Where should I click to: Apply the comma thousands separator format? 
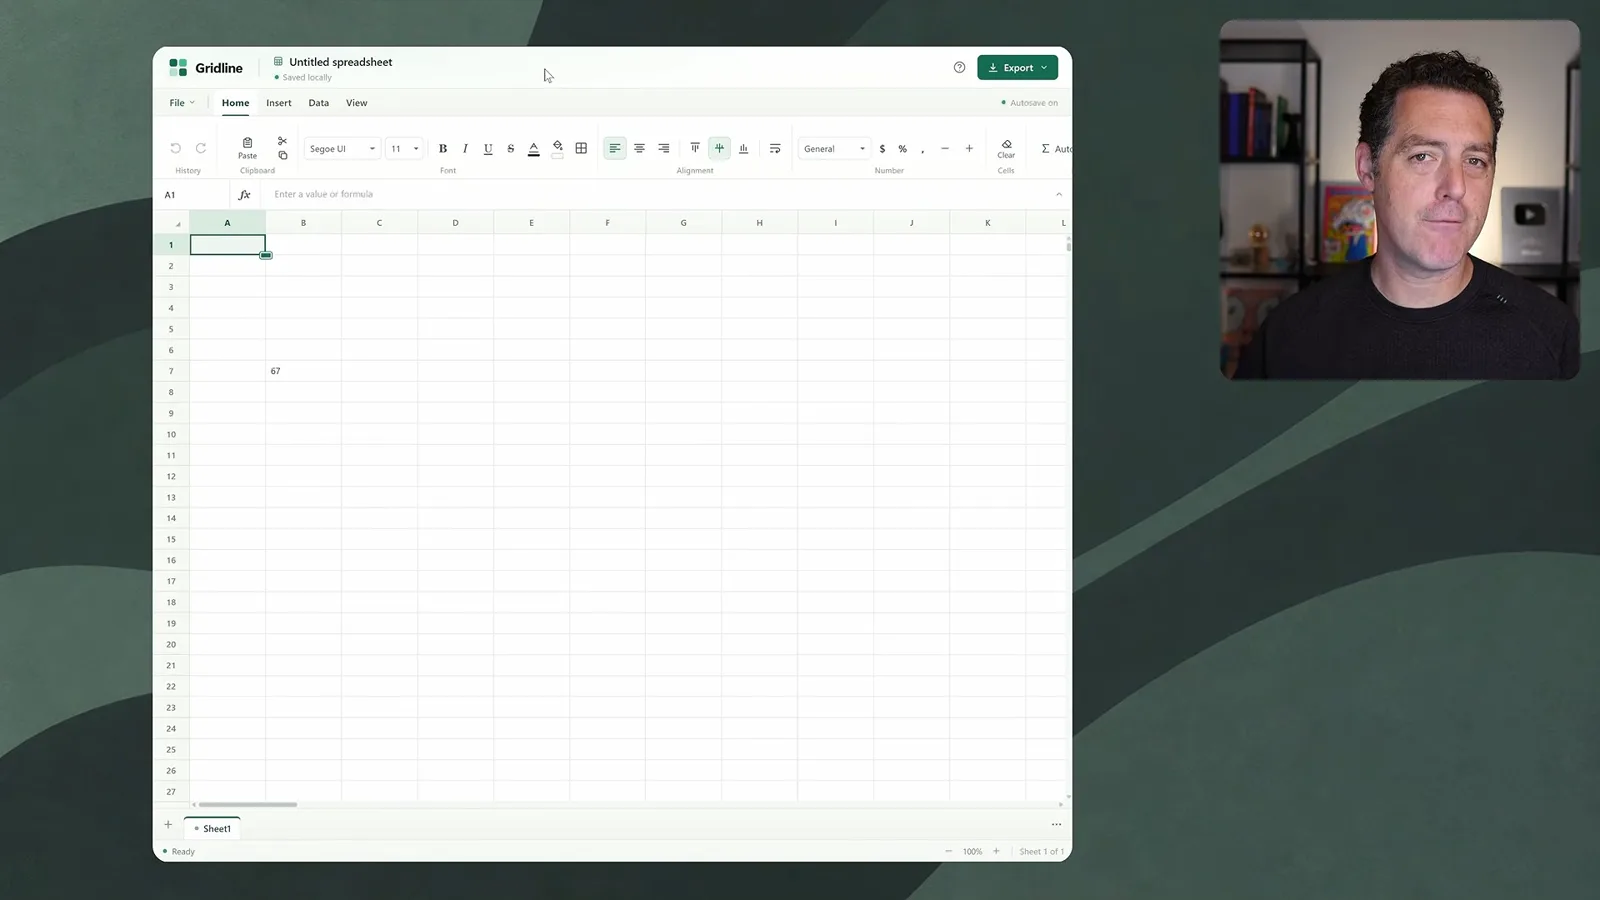point(922,148)
